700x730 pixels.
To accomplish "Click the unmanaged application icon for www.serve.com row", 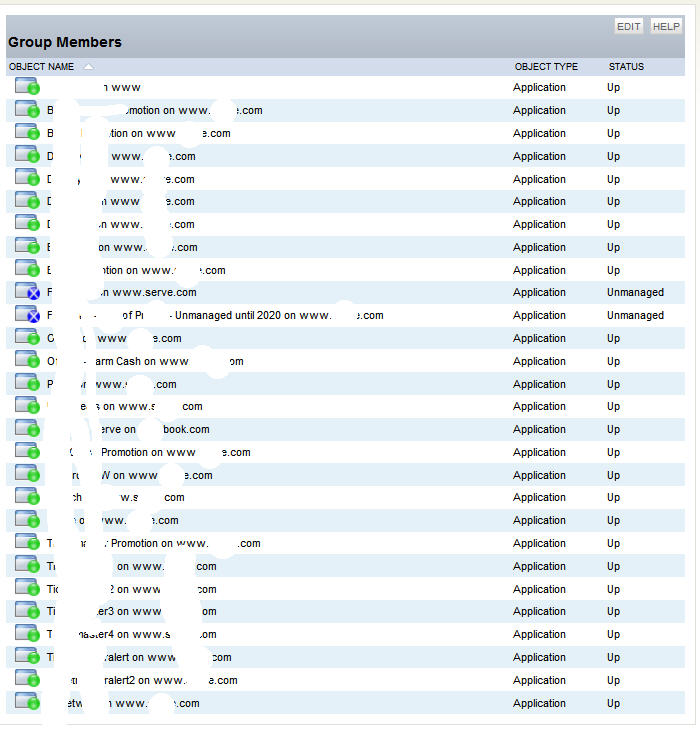I will coord(27,292).
